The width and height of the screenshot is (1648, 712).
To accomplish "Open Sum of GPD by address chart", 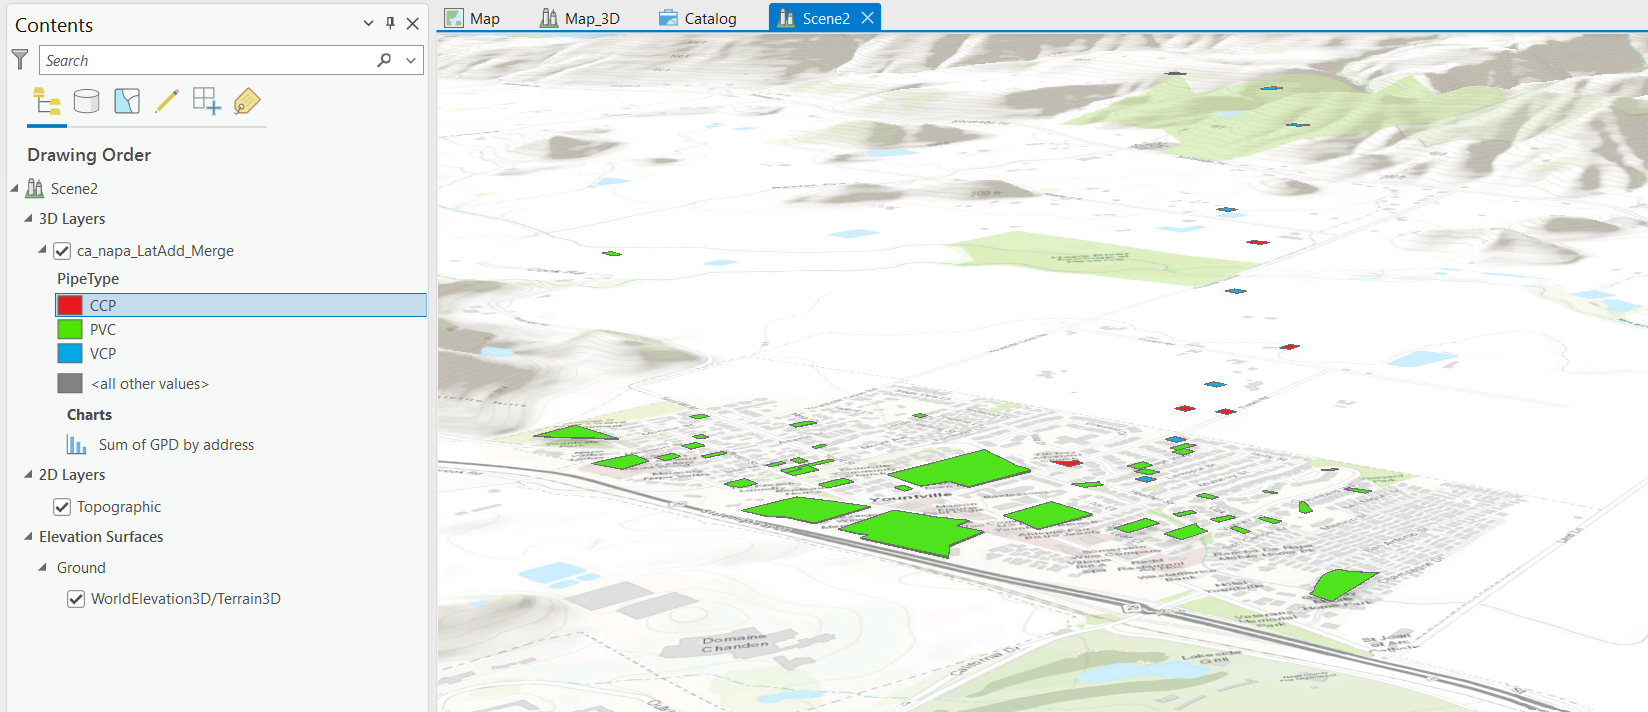I will pyautogui.click(x=176, y=445).
